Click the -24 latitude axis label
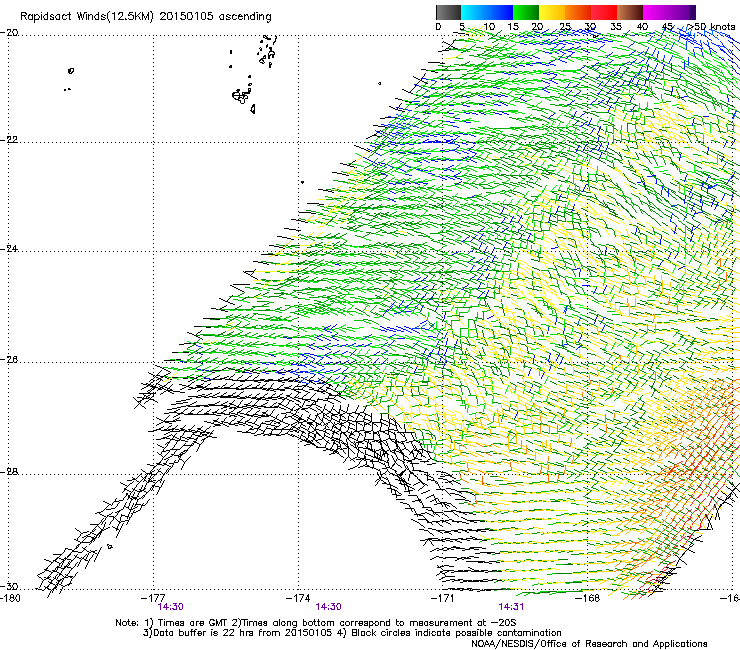 [x=9, y=249]
